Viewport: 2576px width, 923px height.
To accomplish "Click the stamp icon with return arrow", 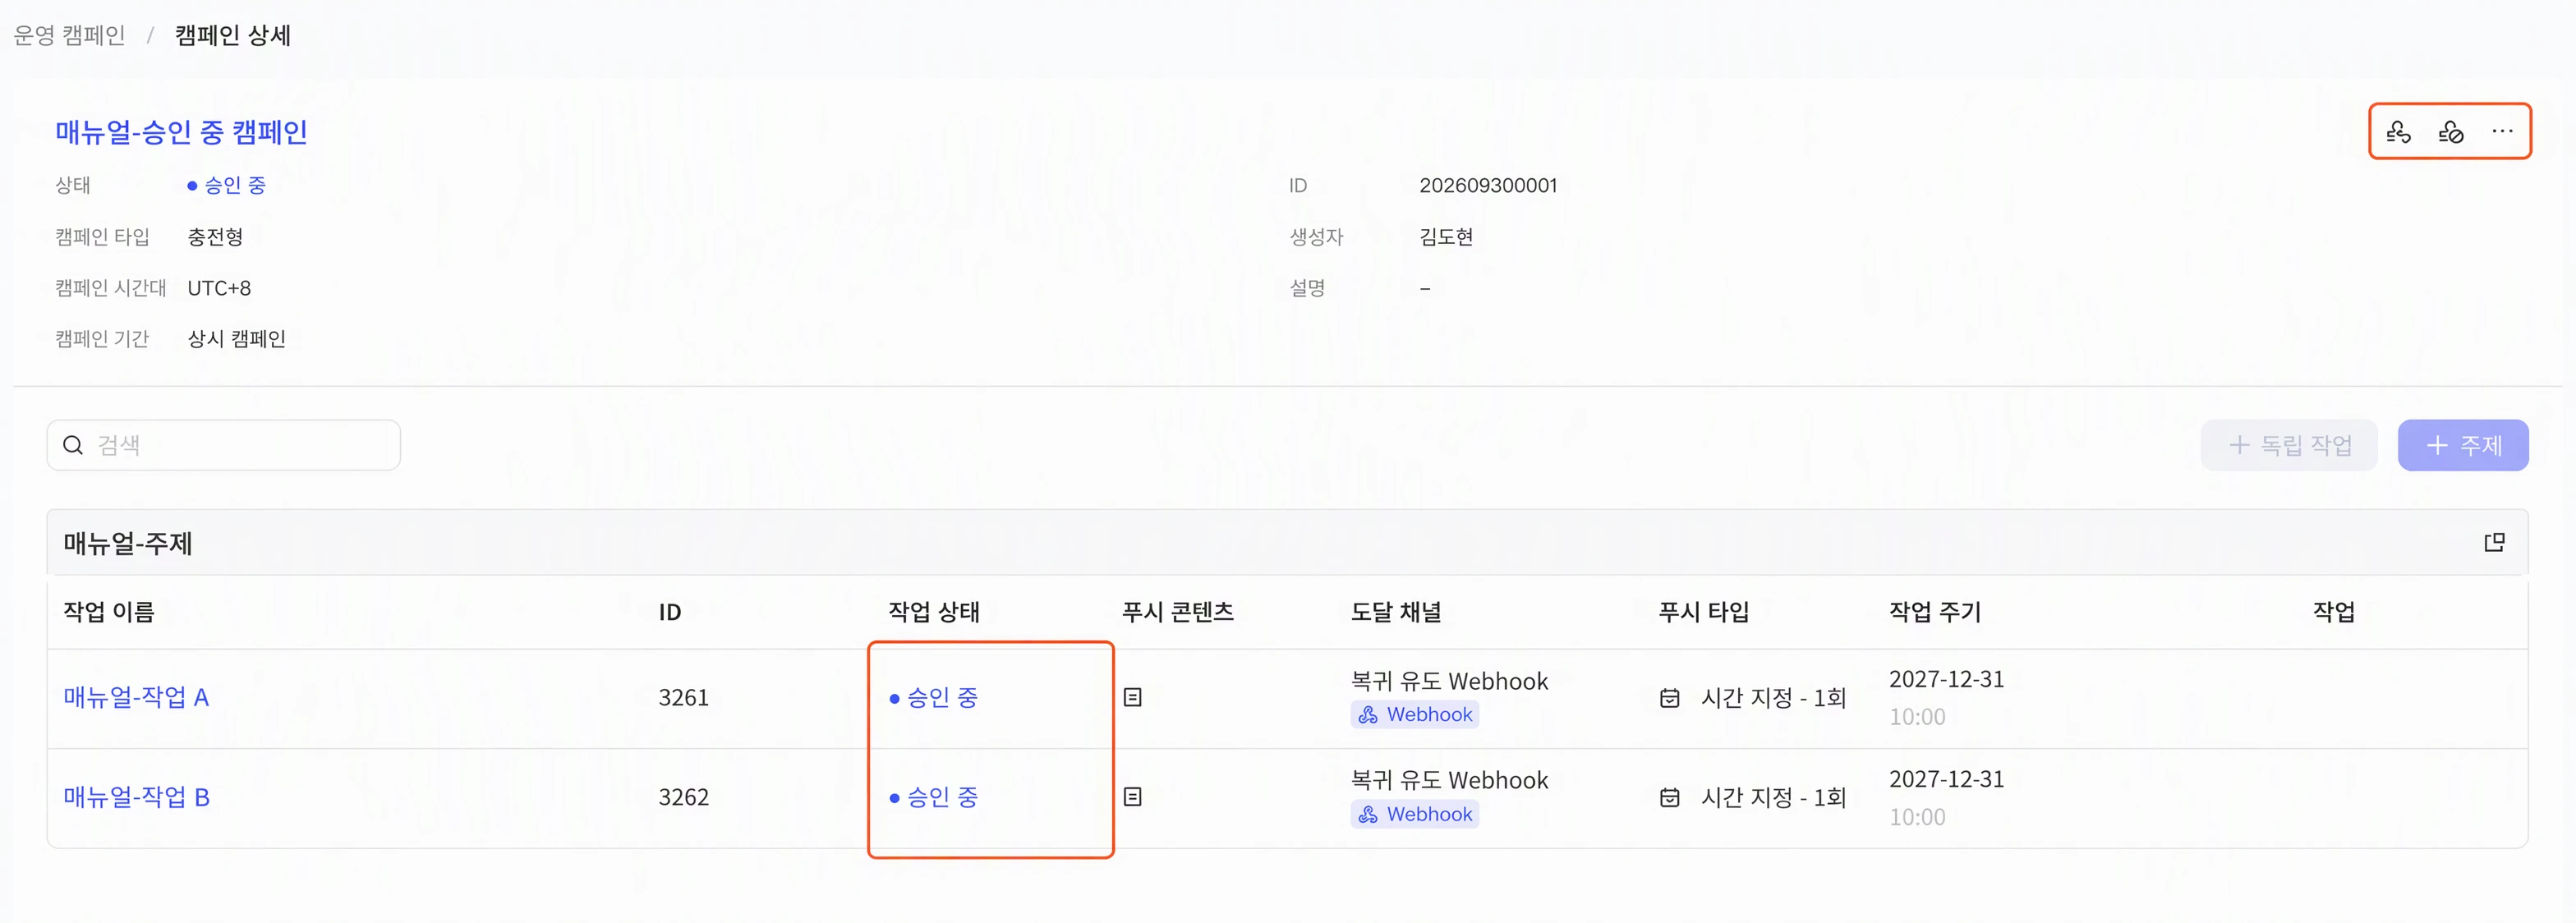I will coord(2398,132).
